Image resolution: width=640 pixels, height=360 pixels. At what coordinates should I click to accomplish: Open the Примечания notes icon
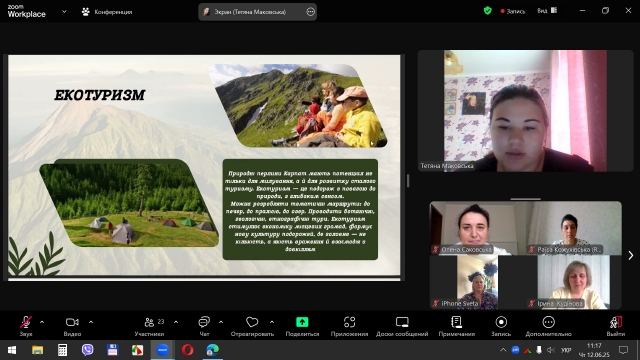pos(456,322)
